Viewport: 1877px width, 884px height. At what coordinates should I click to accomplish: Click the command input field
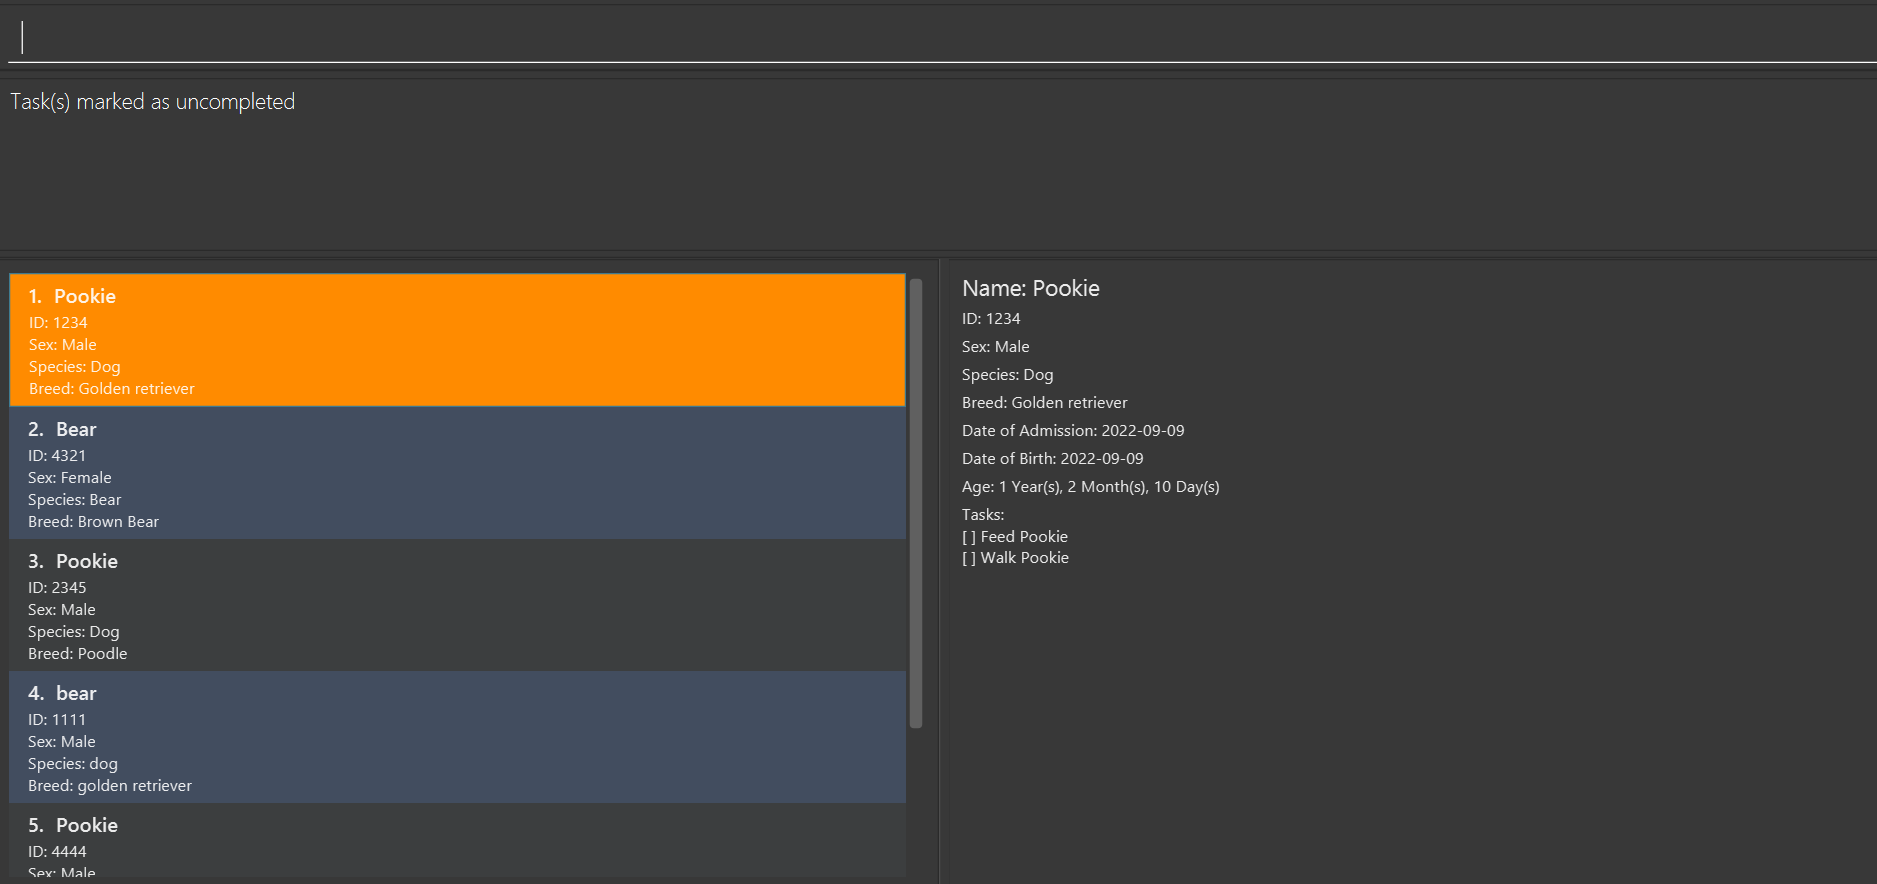coord(940,37)
